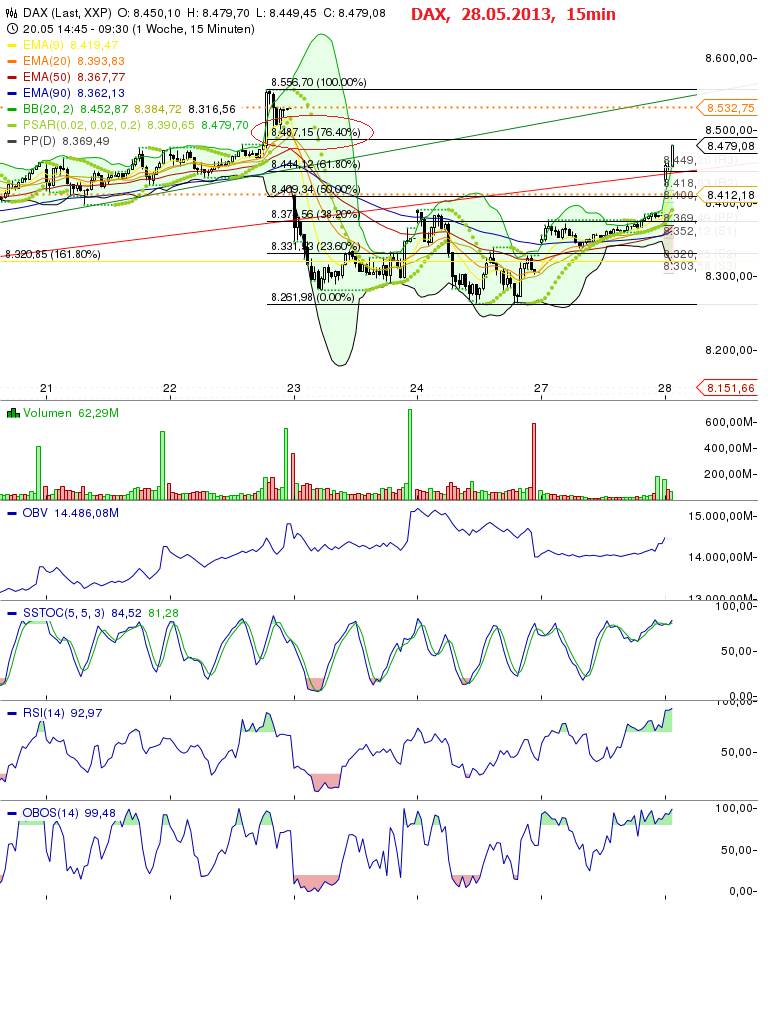The image size is (782, 1028).
Task: Click OBOS(14) 99,48 label
Action: (x=69, y=813)
